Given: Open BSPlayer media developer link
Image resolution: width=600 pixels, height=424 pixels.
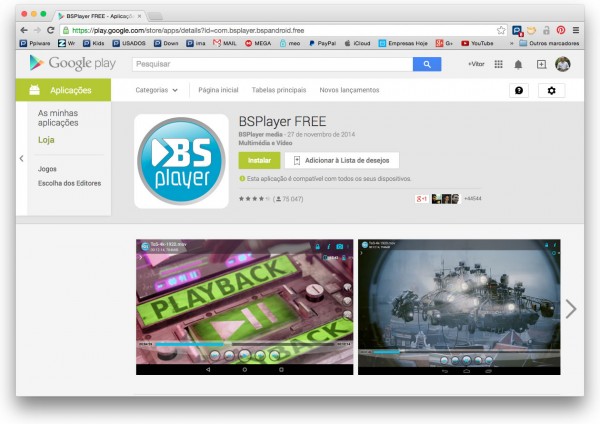Looking at the screenshot, I should tap(260, 134).
